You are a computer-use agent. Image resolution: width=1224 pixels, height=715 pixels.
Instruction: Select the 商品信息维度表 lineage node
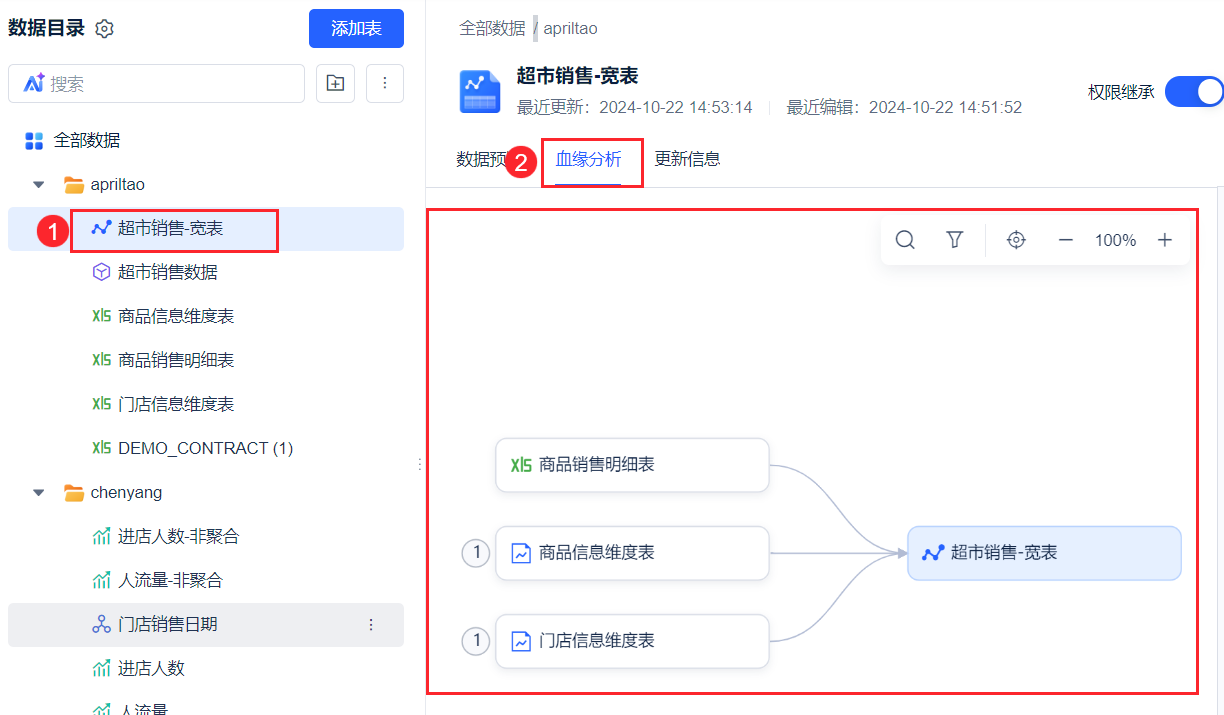[632, 553]
